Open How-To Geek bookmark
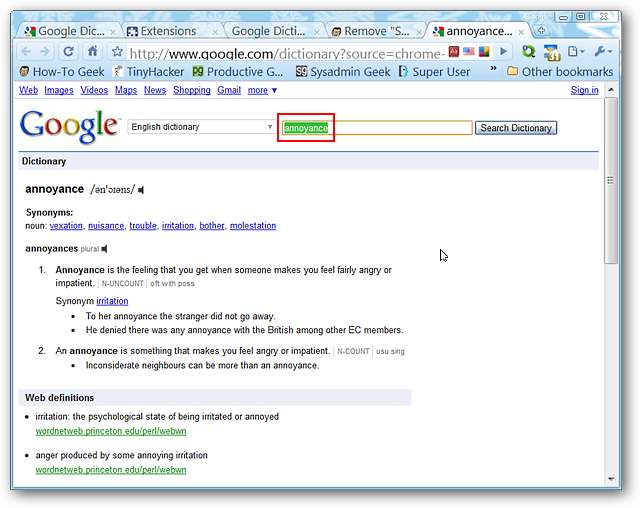This screenshot has height=508, width=640. pos(62,72)
